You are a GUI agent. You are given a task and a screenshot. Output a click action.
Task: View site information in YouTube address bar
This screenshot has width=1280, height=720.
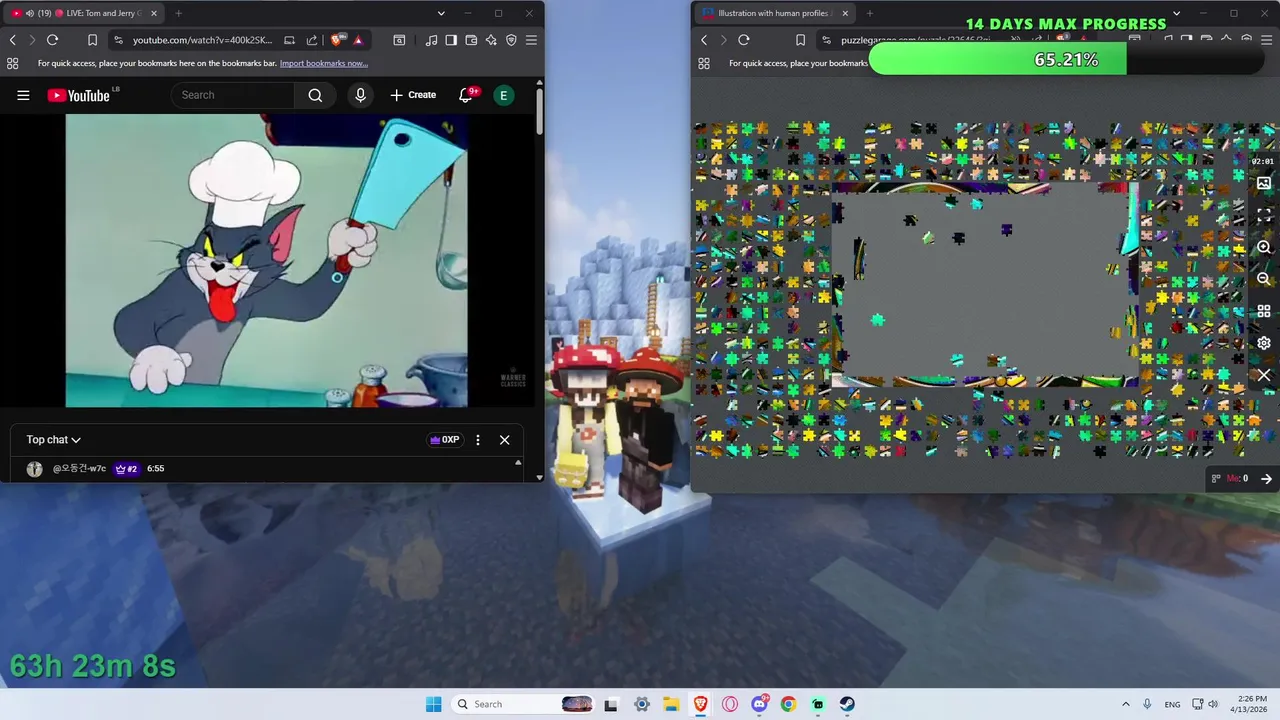click(118, 40)
